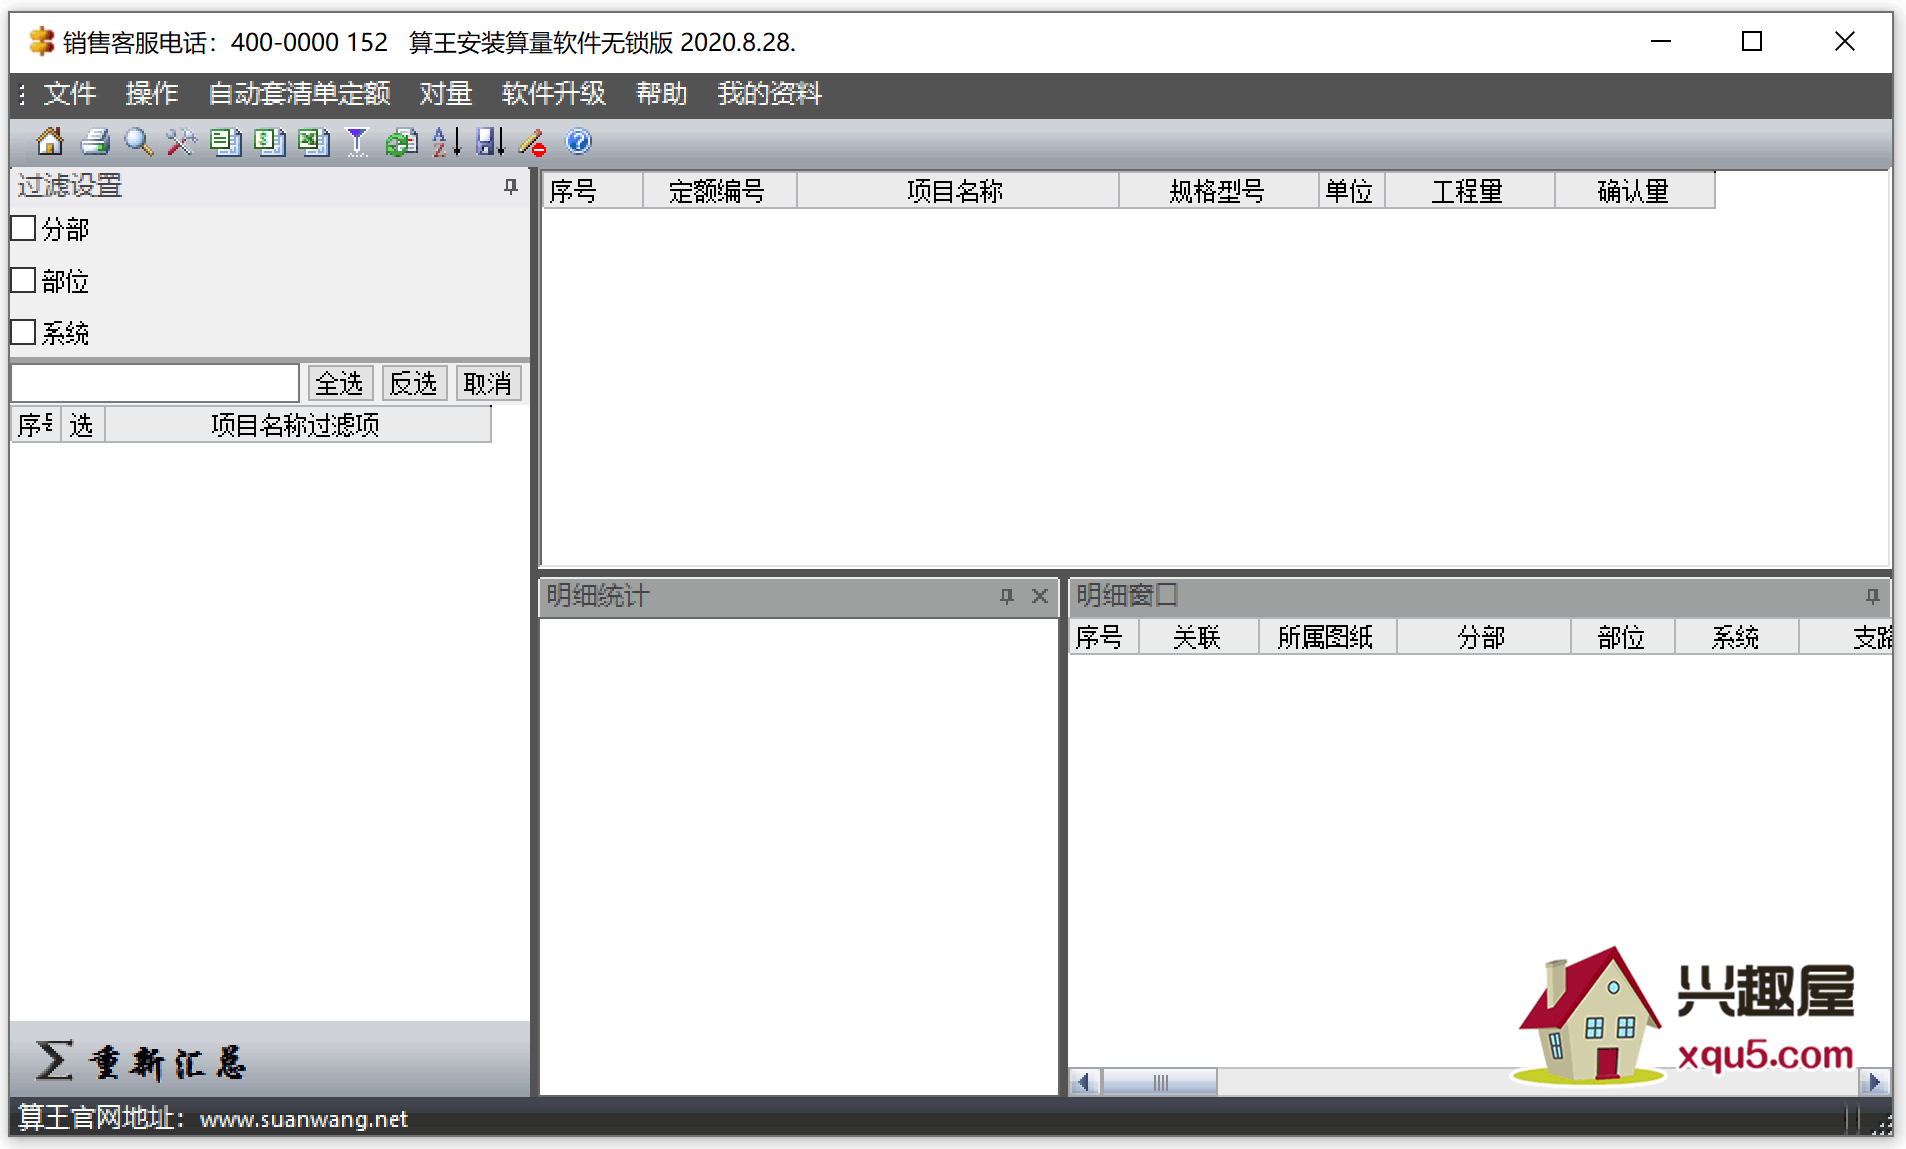1906x1149 pixels.
Task: Click the 系统 column header in 明细窗口
Action: (1735, 637)
